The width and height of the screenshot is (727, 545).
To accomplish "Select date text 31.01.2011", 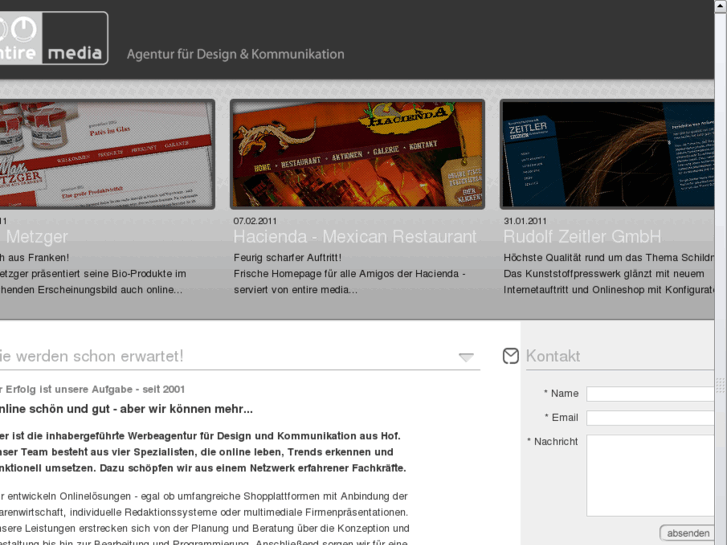I will point(525,221).
